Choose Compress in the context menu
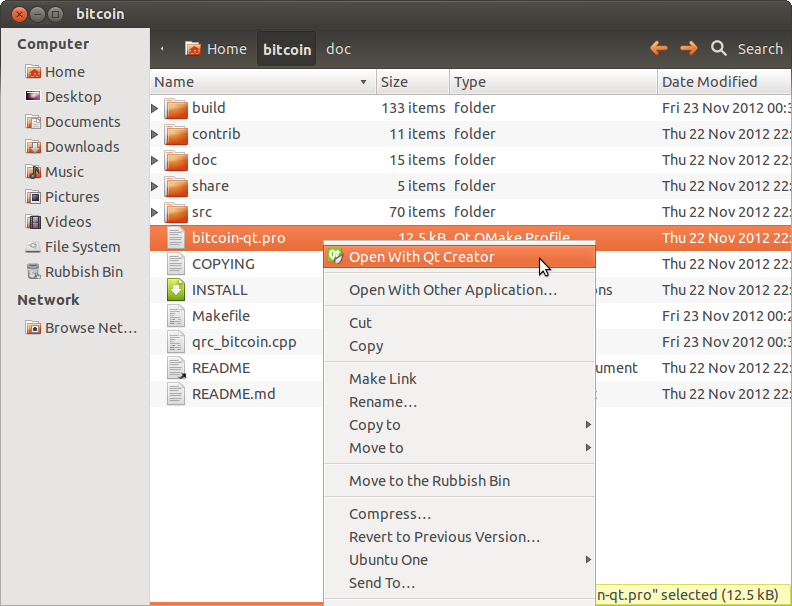The height and width of the screenshot is (606, 792). [x=460, y=514]
